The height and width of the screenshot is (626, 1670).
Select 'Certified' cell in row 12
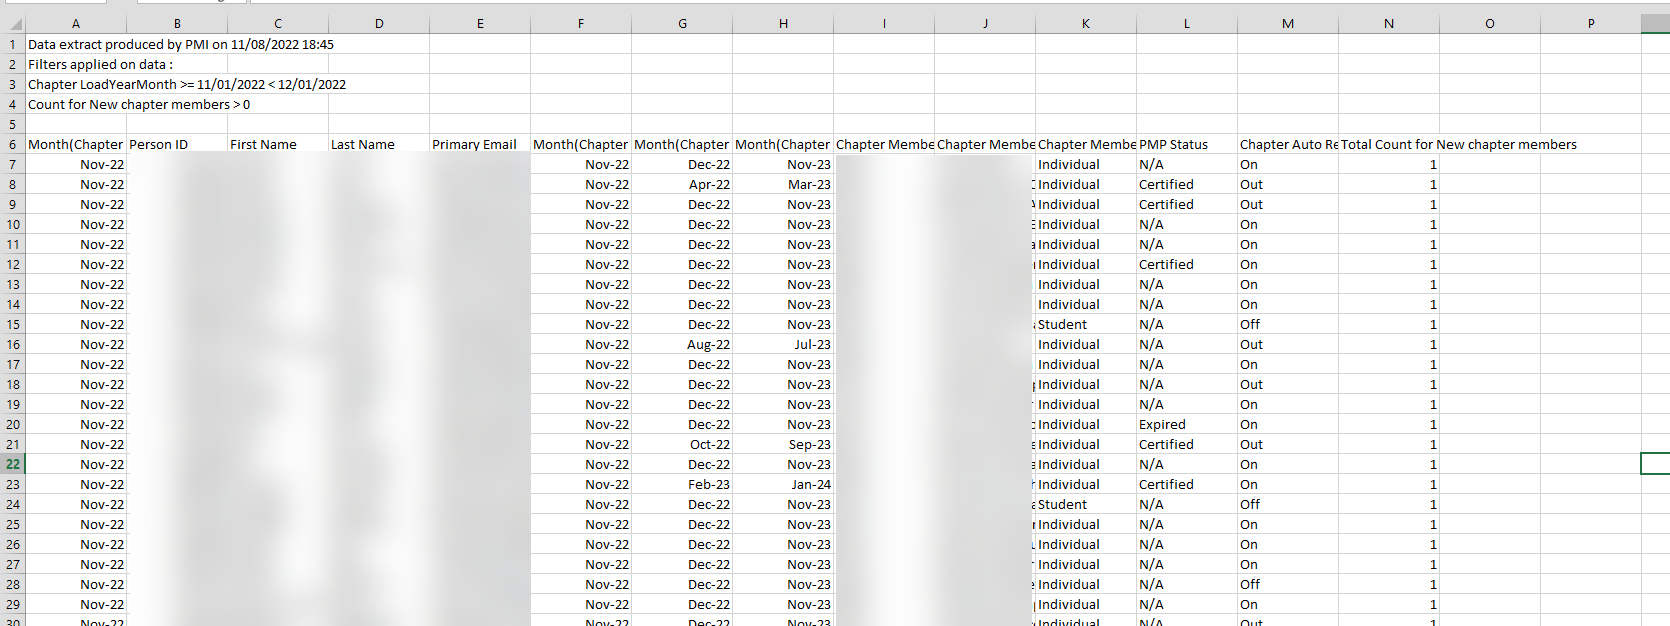[1187, 264]
